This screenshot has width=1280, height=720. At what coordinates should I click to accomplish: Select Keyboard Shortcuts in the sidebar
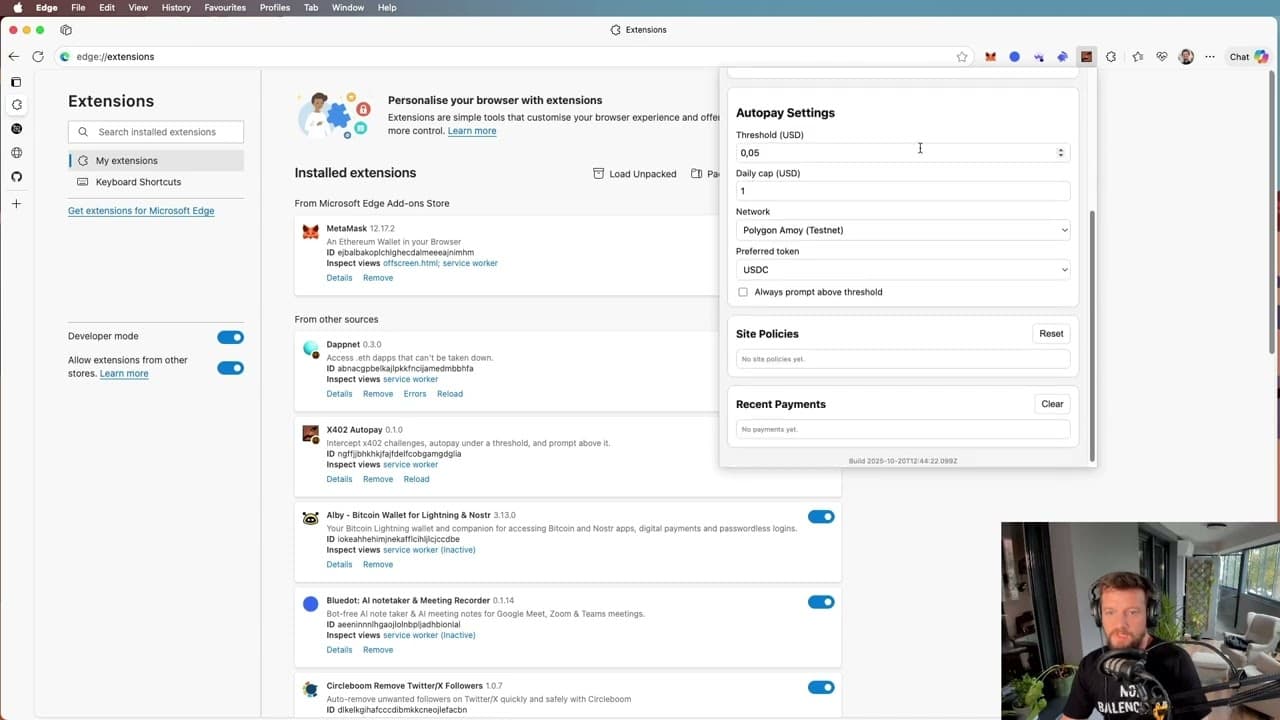point(138,182)
